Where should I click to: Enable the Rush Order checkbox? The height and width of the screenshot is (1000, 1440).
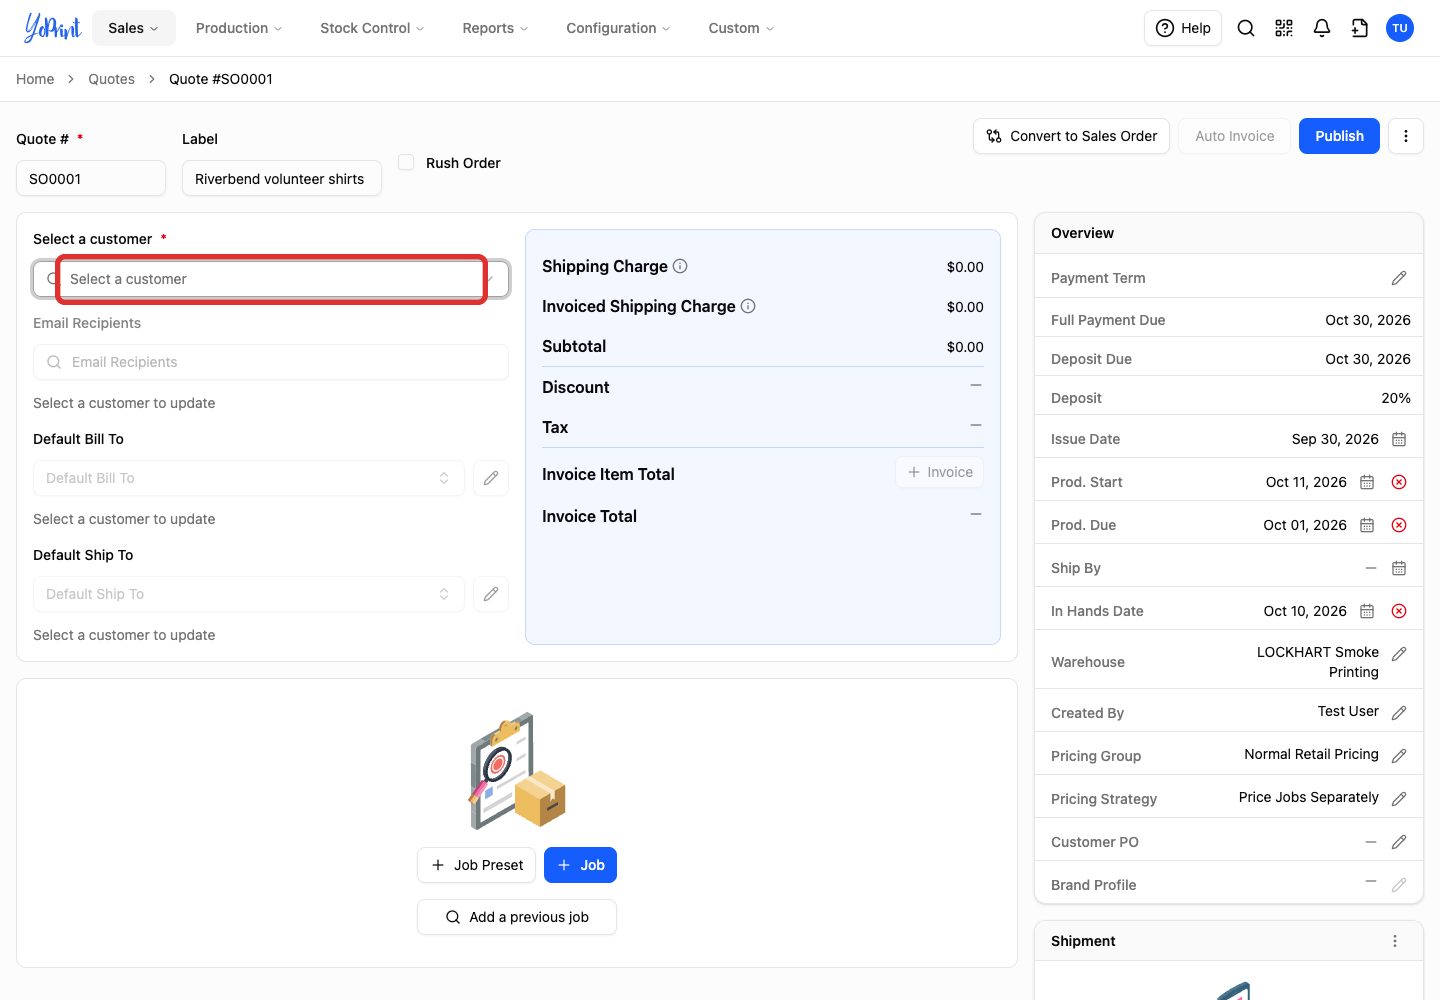406,162
